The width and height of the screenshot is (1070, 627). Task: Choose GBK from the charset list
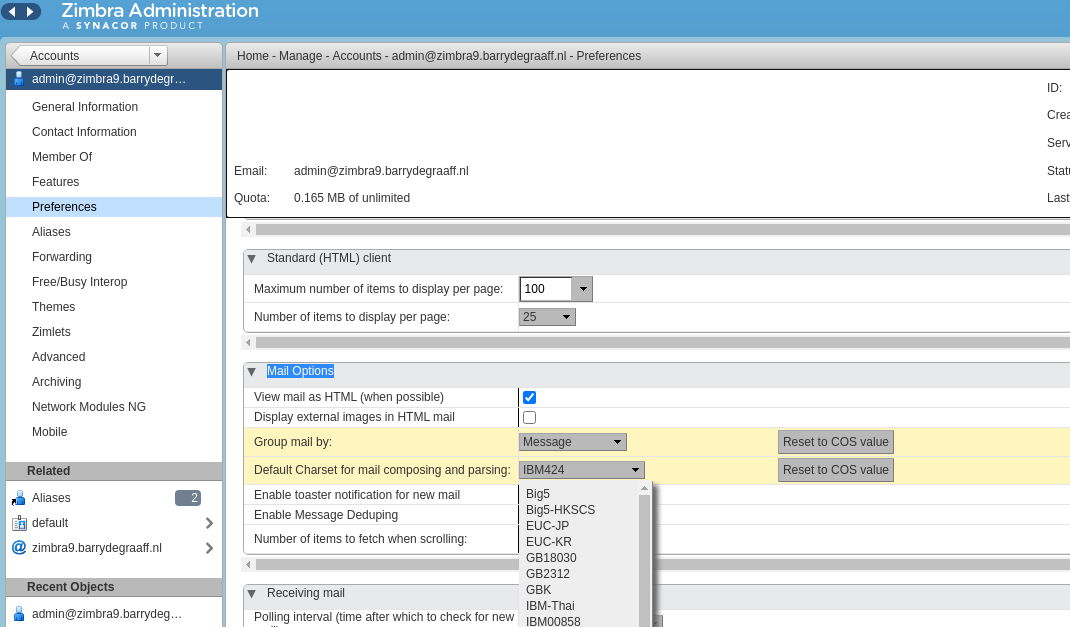(538, 590)
